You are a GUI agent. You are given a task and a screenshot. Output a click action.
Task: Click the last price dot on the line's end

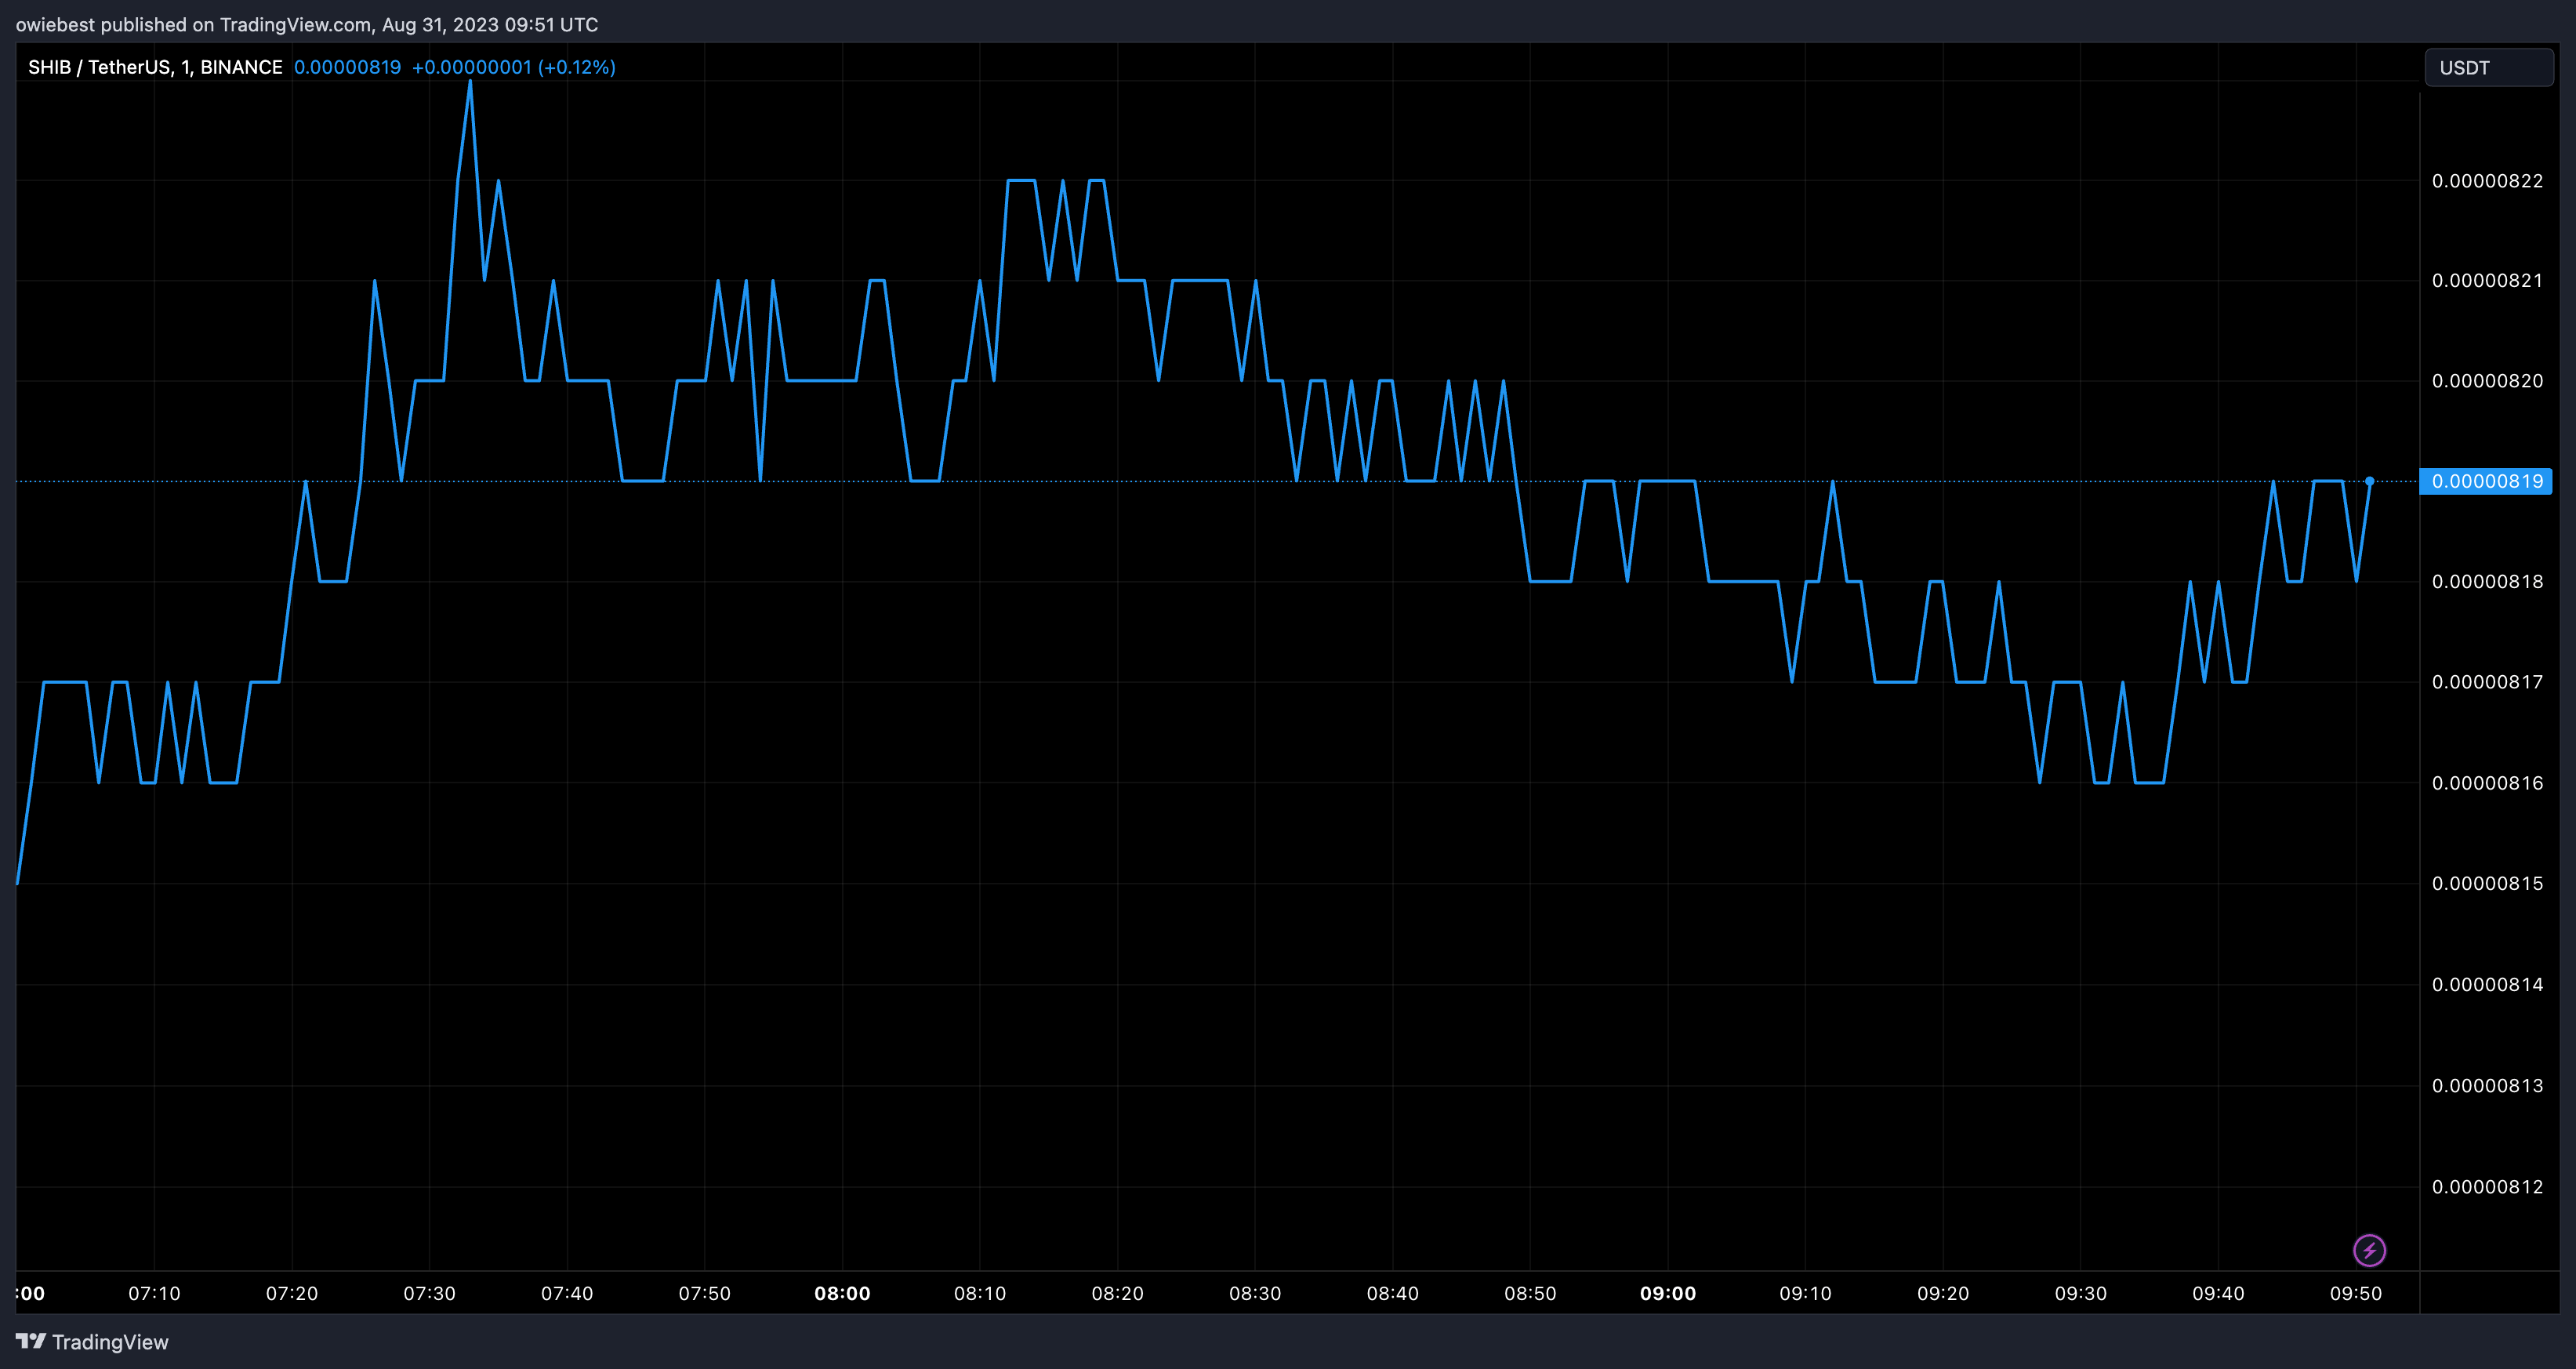coord(2369,481)
